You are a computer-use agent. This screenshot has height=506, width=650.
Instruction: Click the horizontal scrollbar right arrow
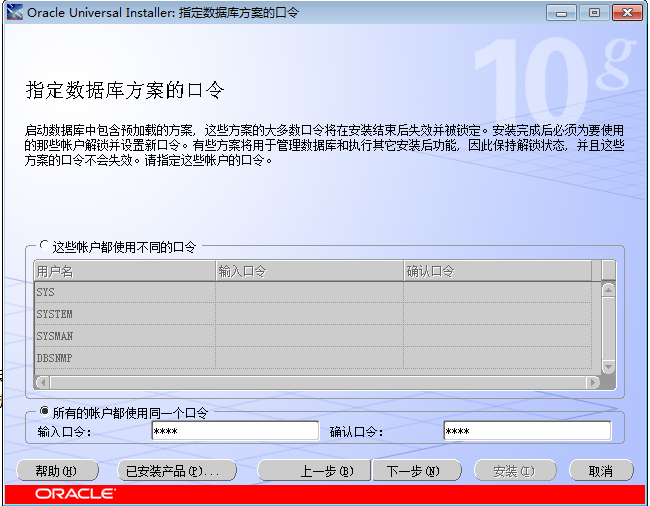point(593,382)
